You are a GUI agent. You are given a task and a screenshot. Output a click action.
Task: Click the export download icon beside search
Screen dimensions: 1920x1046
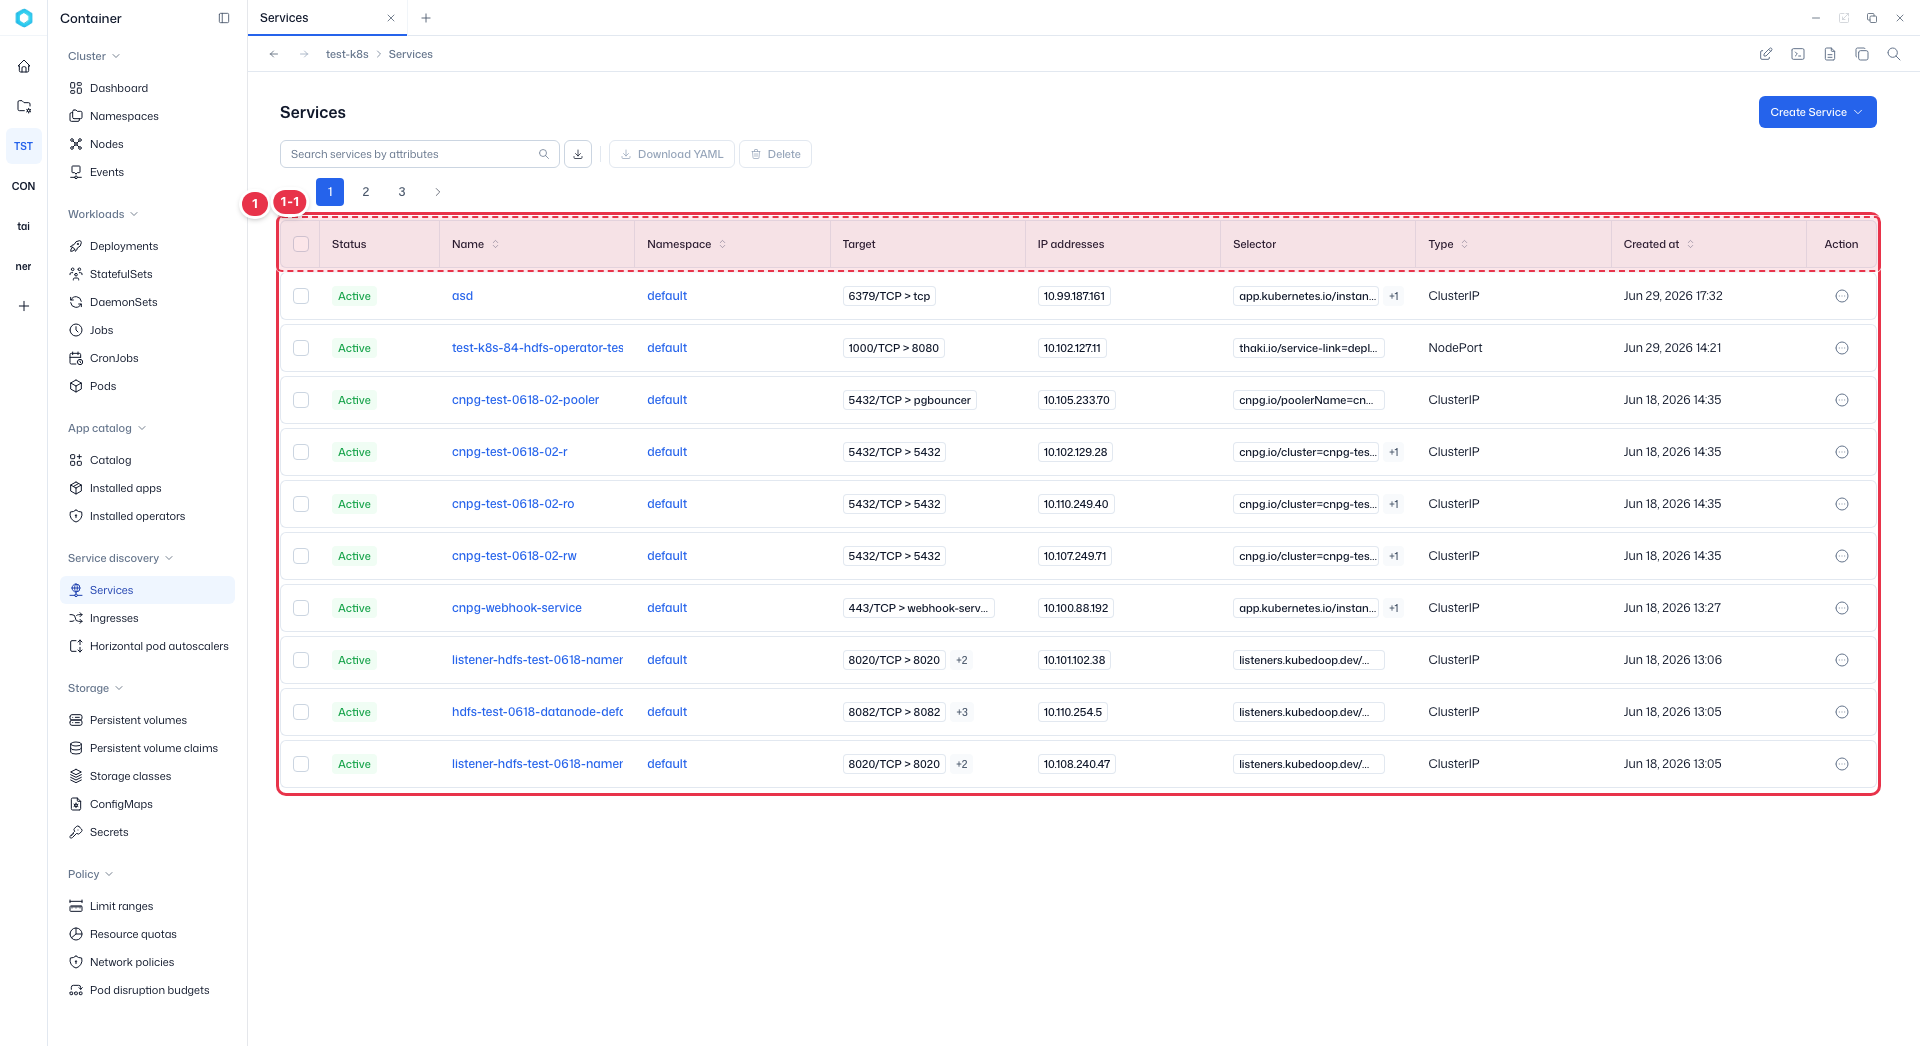[x=578, y=154]
